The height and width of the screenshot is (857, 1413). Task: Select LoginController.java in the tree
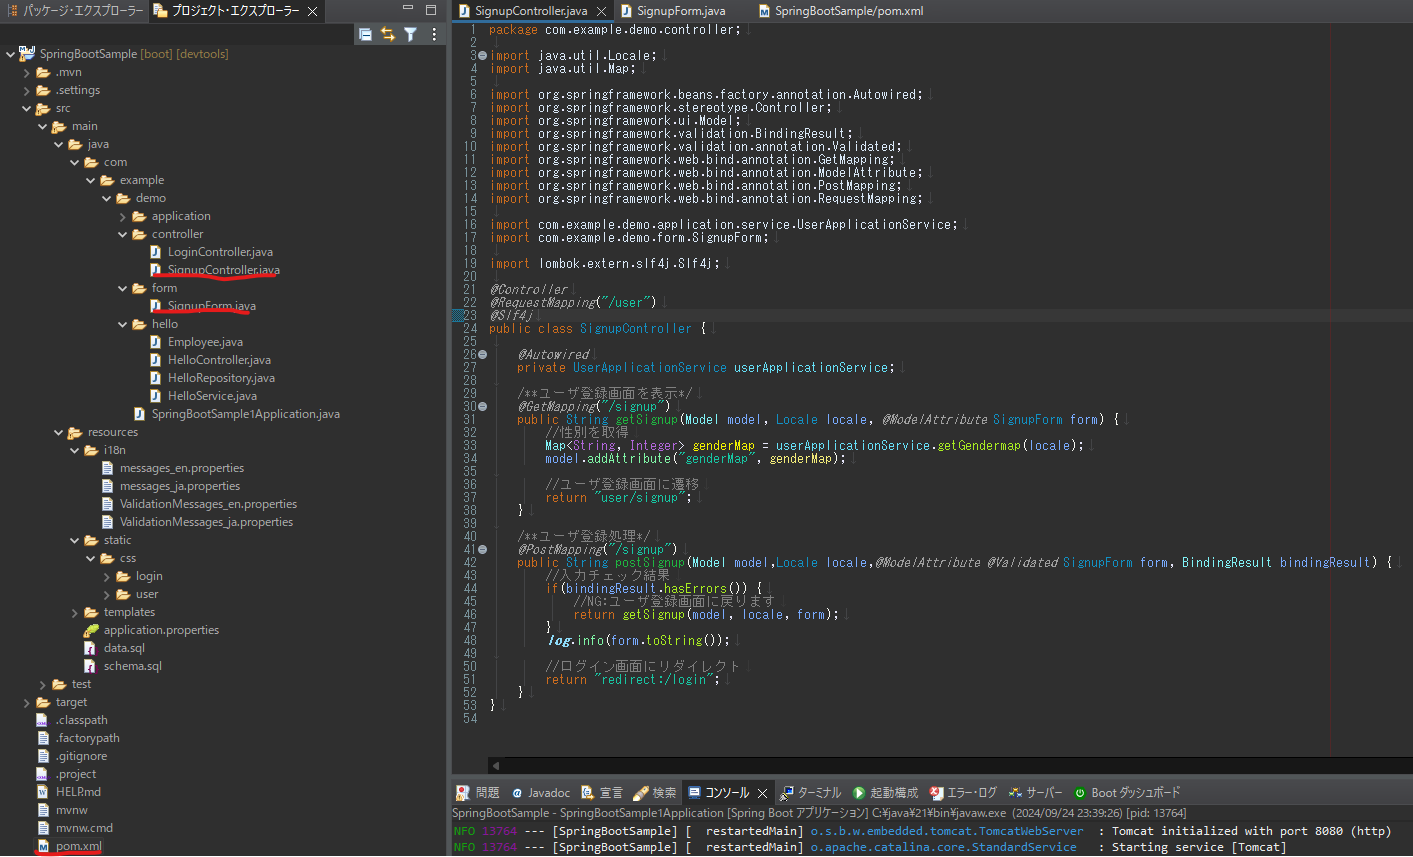pos(219,252)
